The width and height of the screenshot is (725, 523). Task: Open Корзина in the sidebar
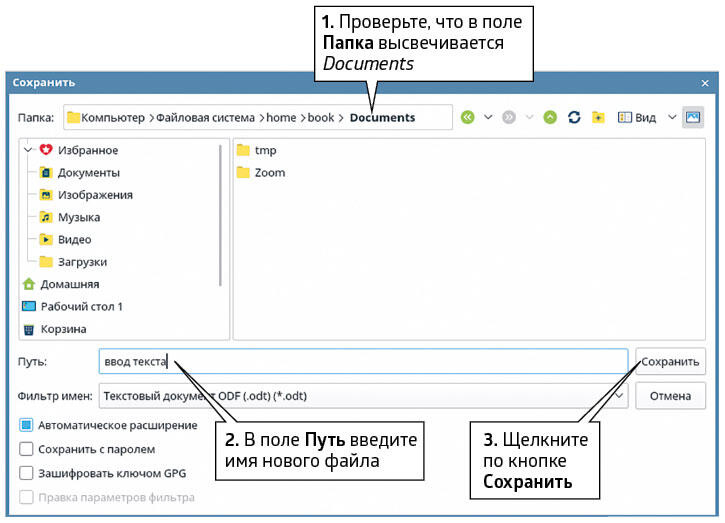click(x=63, y=329)
